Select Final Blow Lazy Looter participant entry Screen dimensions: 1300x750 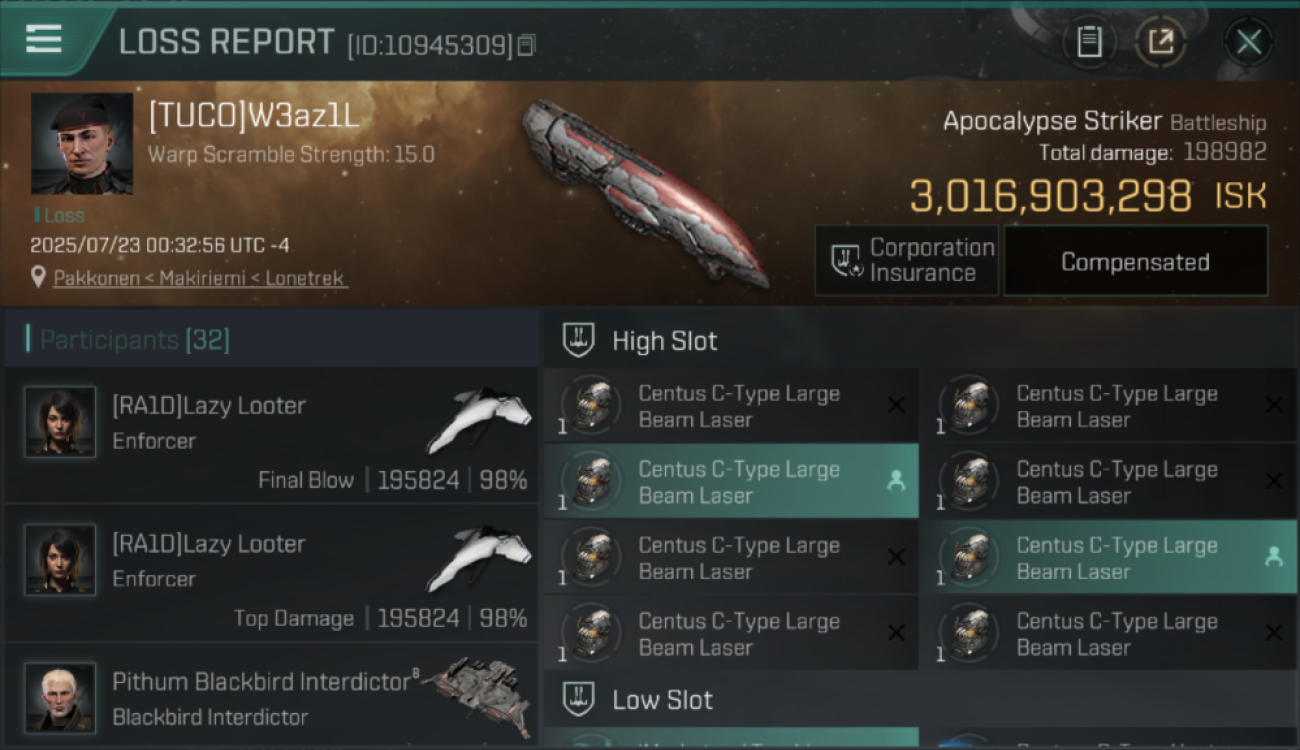[x=271, y=435]
